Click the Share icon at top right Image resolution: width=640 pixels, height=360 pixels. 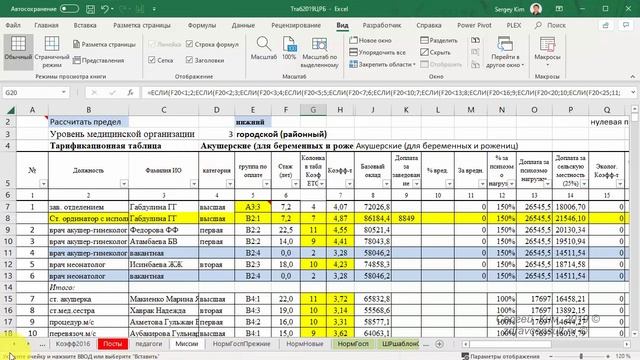coord(605,25)
